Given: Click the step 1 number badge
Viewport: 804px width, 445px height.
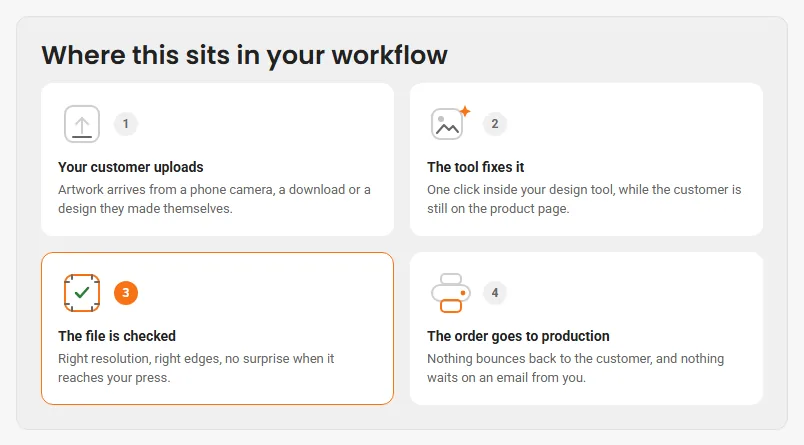Looking at the screenshot, I should tap(126, 124).
